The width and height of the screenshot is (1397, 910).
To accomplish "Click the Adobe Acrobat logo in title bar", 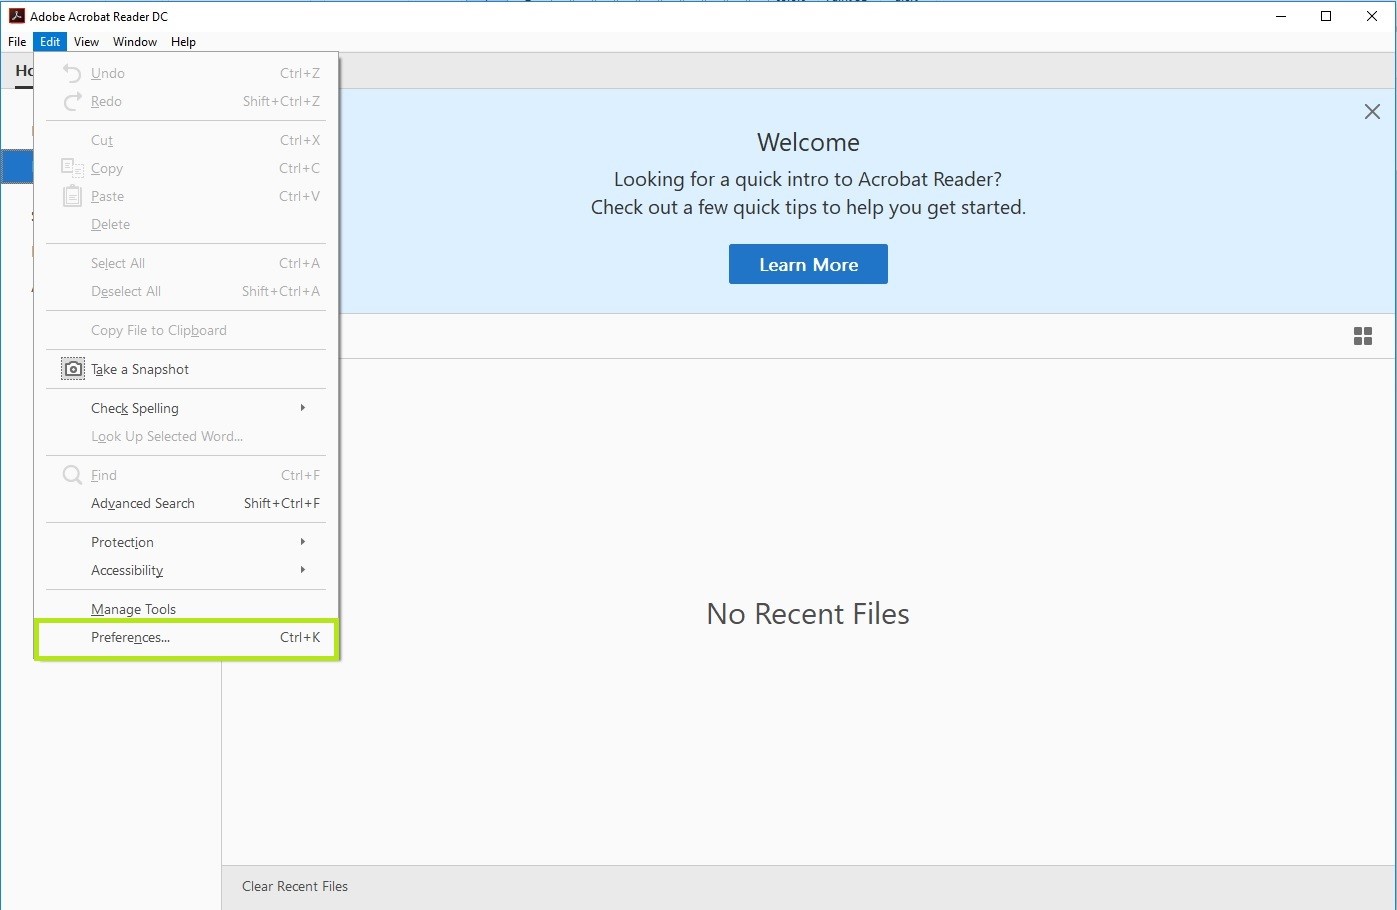I will (16, 16).
